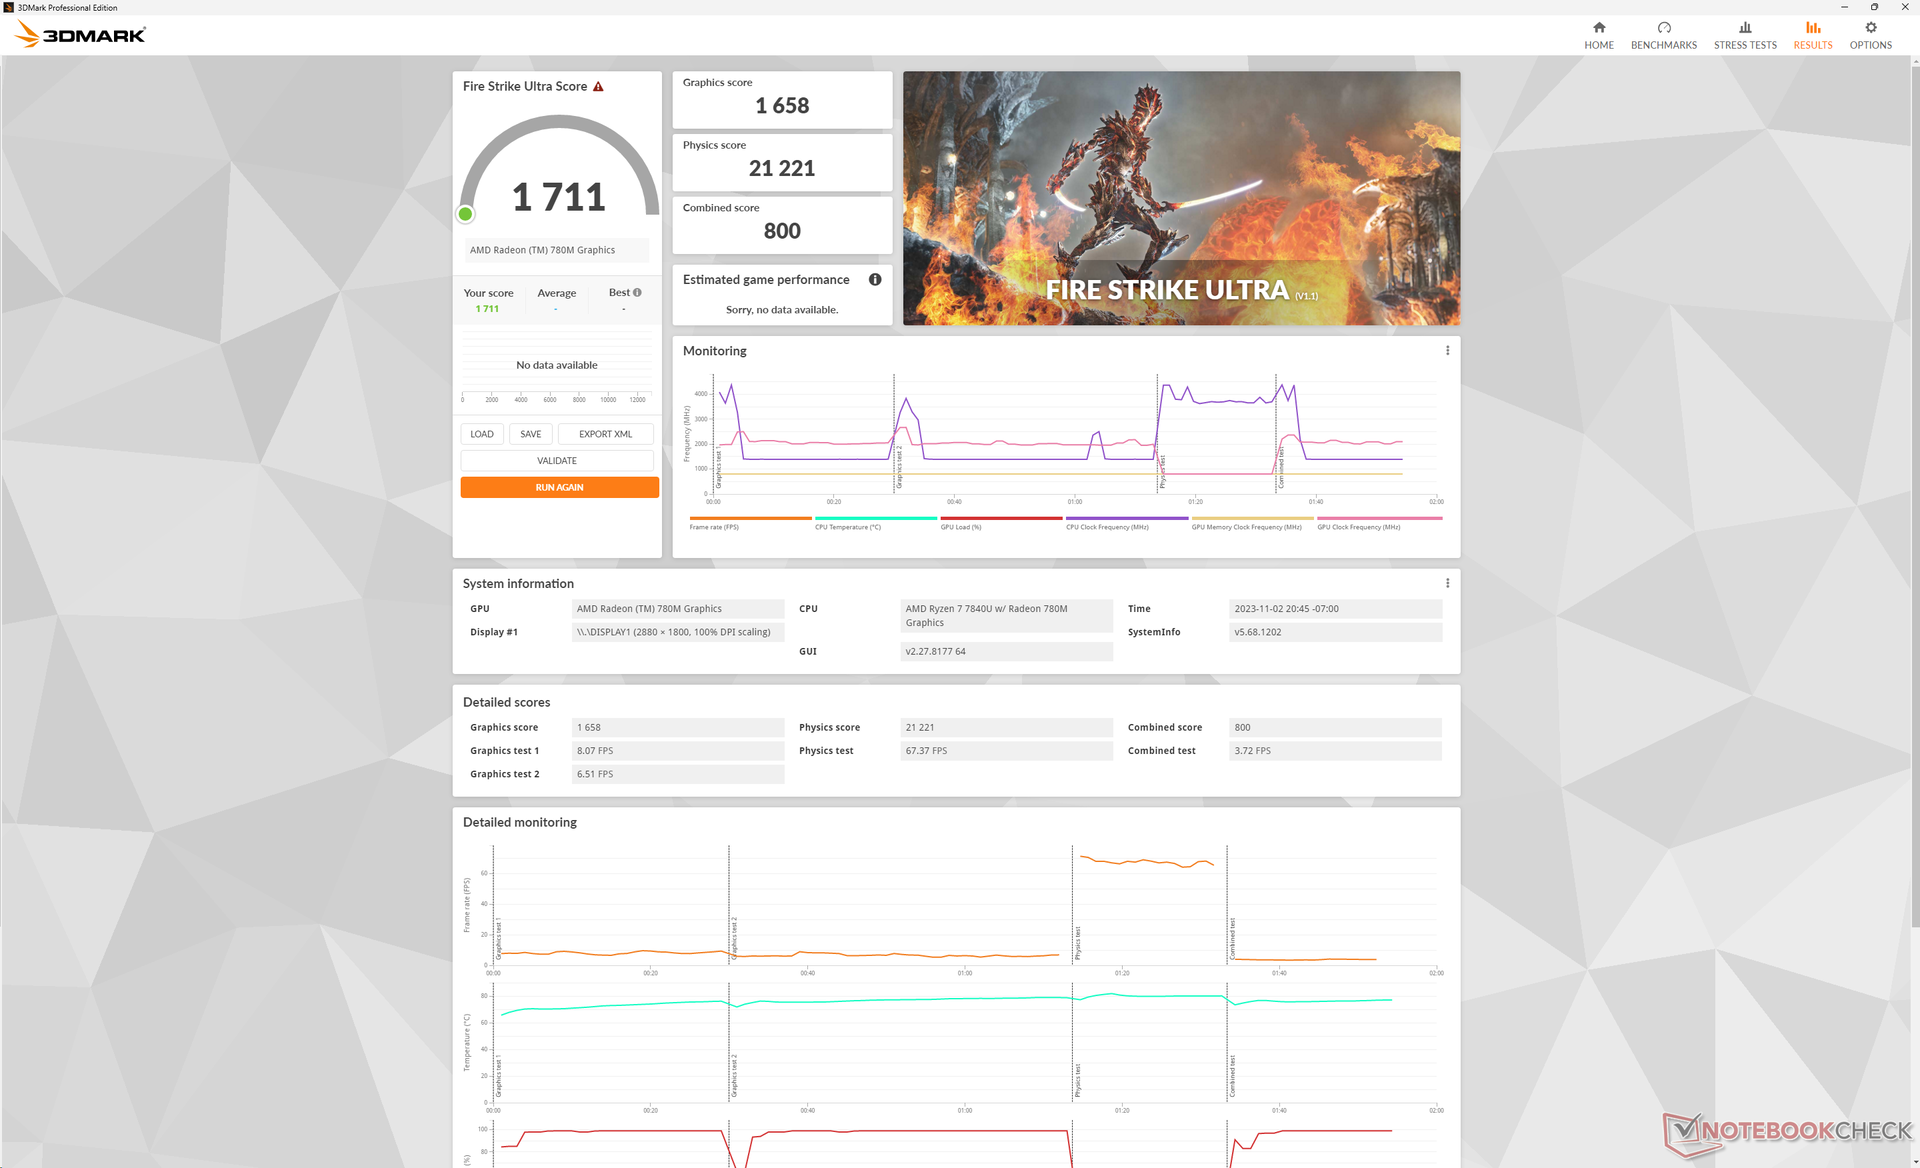Open Stress Tests section icon
1920x1168 pixels.
pos(1744,28)
